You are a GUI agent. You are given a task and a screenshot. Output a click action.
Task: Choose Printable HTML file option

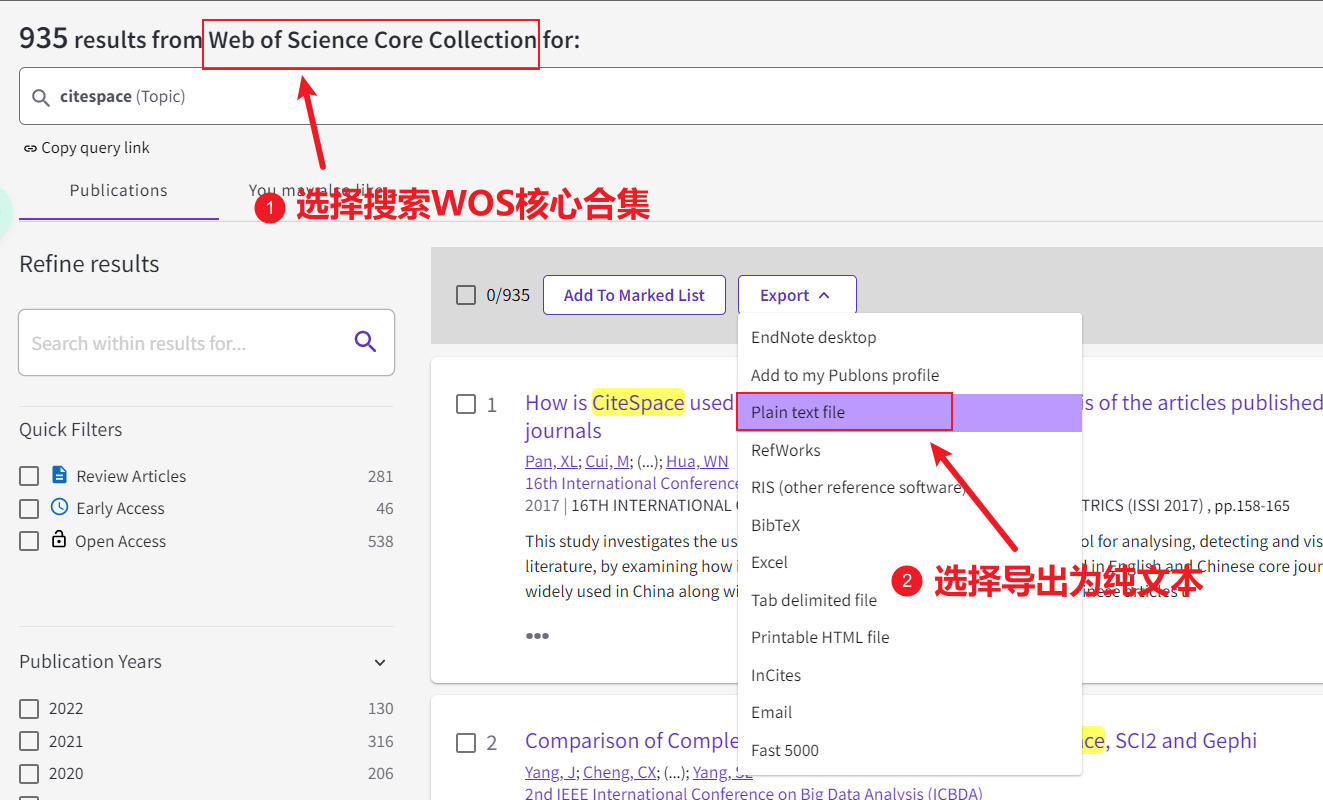coord(909,637)
